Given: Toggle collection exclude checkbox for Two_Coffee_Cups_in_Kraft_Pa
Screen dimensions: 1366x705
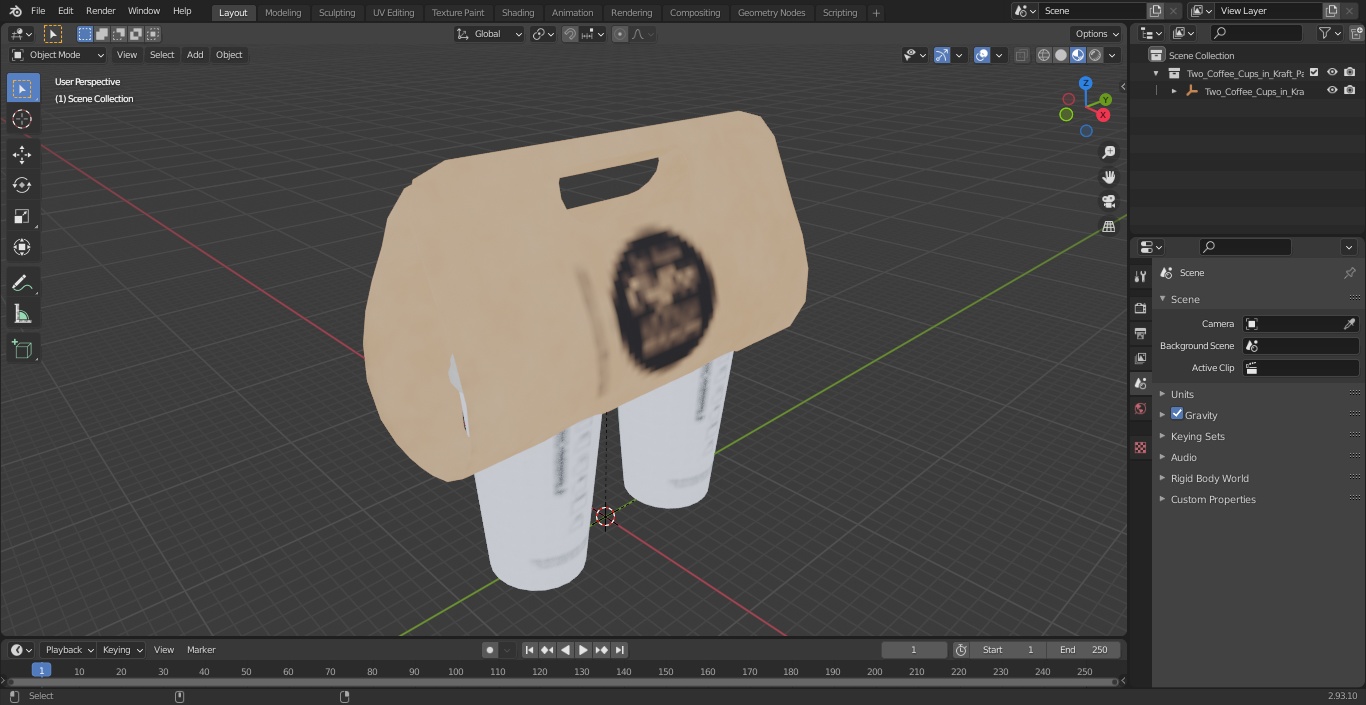Looking at the screenshot, I should click(1314, 72).
